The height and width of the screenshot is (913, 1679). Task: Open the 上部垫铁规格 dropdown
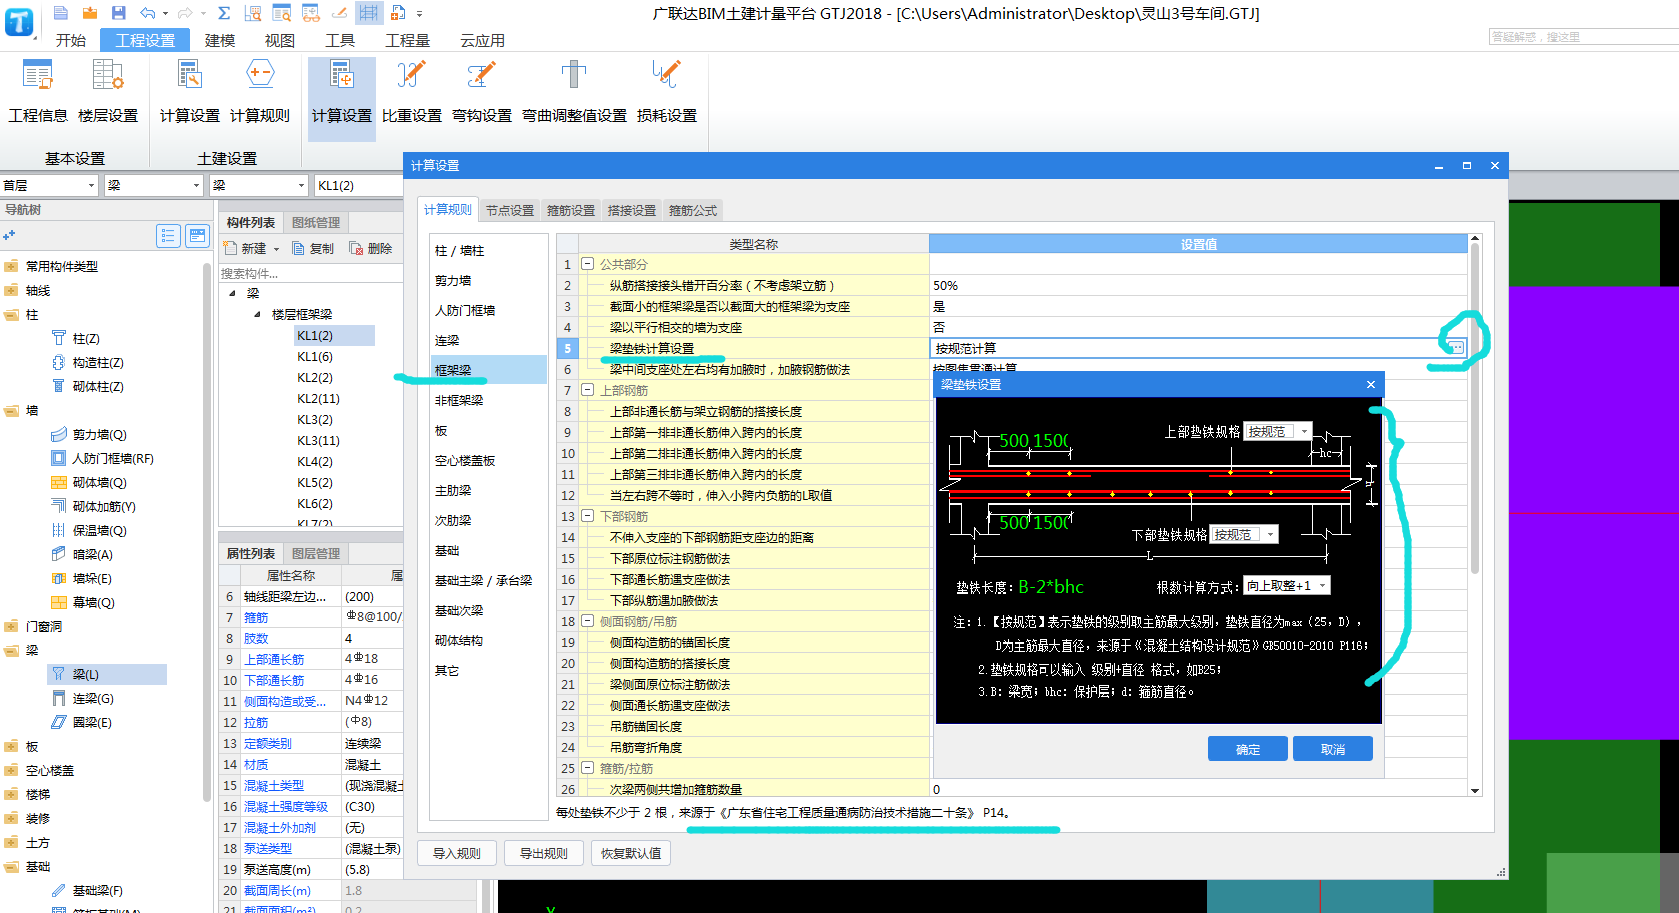(1304, 431)
